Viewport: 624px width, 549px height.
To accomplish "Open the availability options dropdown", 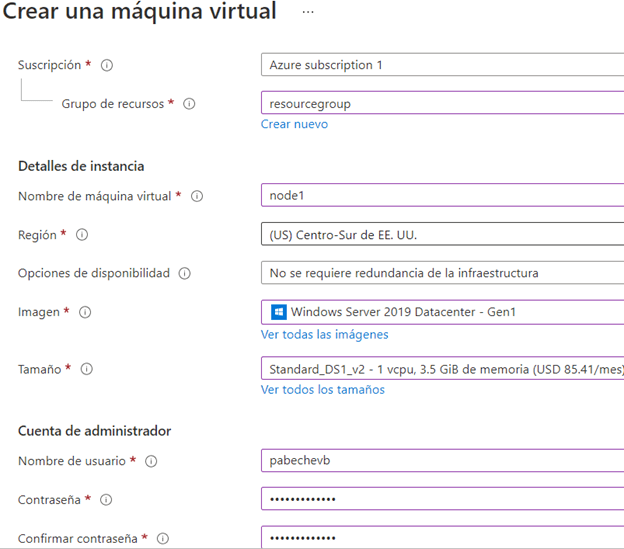I will tap(443, 273).
